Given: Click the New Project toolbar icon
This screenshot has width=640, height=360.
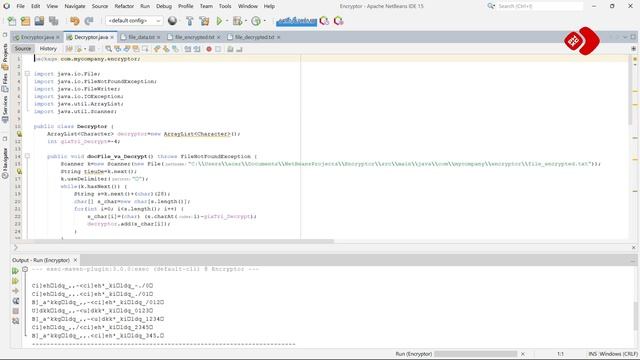Looking at the screenshot, I should (x=25, y=21).
